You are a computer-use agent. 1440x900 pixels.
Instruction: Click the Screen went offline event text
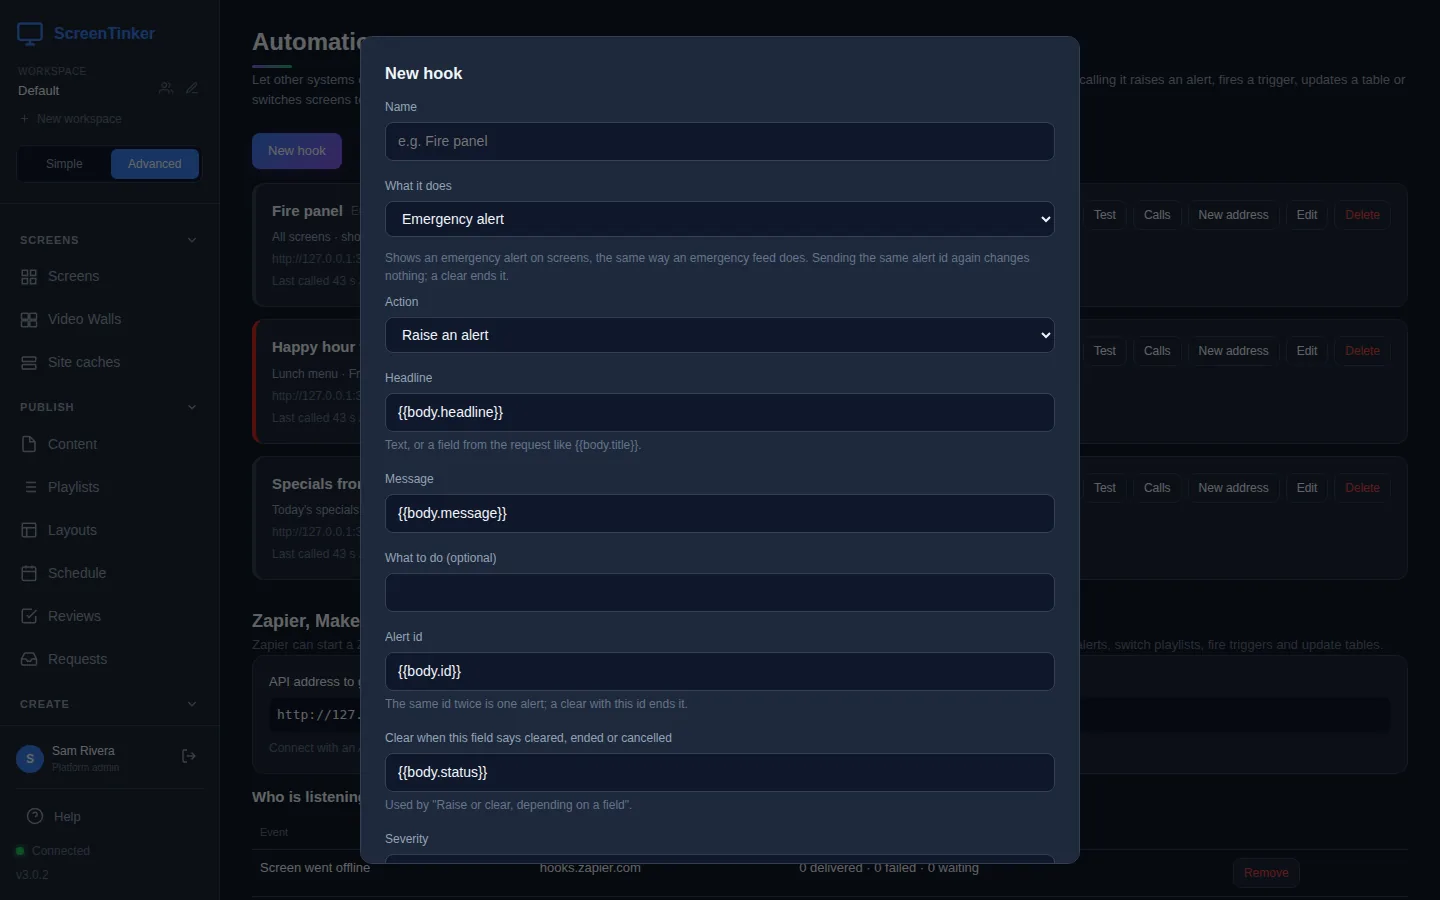[x=315, y=868]
